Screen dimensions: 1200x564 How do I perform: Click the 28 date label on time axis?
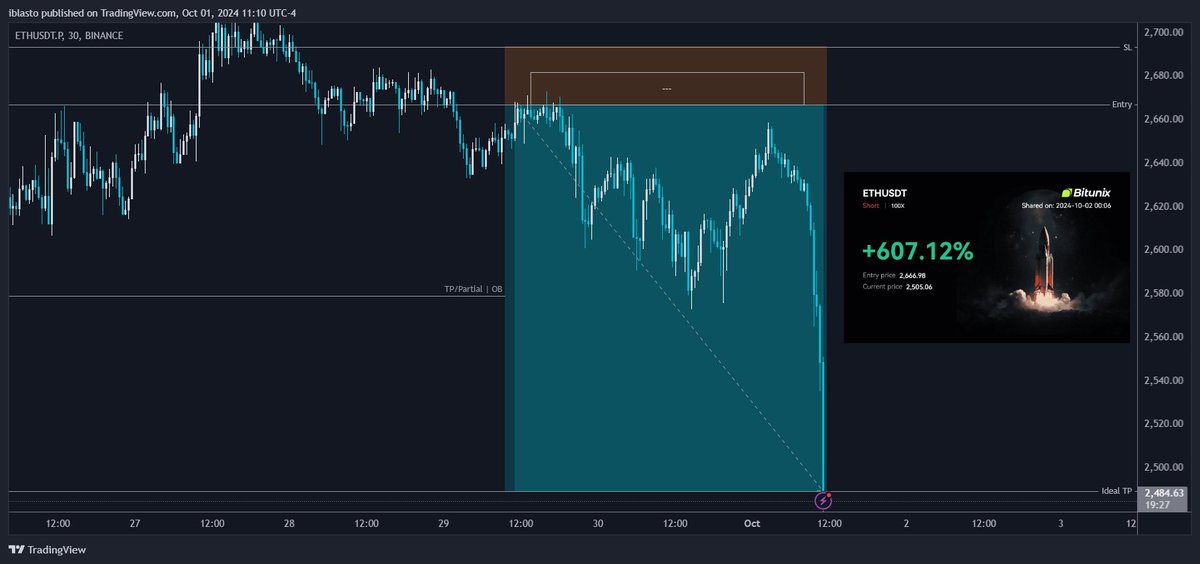pyautogui.click(x=289, y=523)
